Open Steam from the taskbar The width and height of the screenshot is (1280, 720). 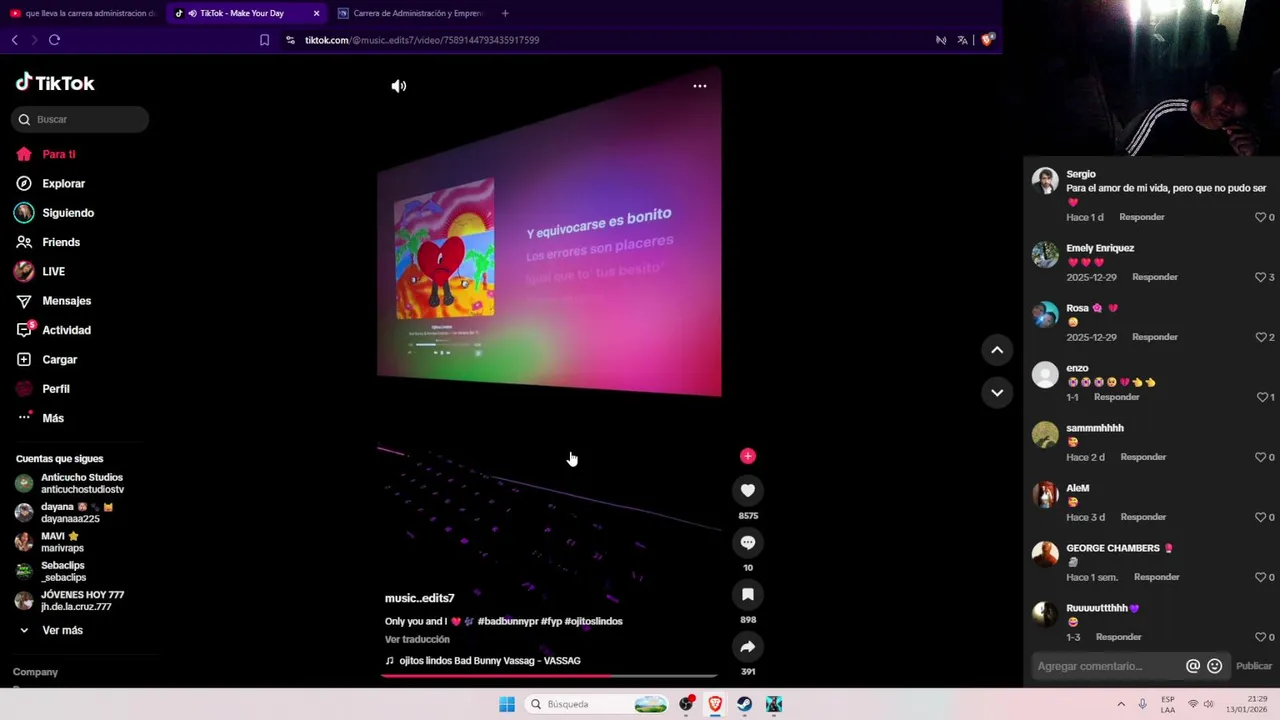pos(745,704)
